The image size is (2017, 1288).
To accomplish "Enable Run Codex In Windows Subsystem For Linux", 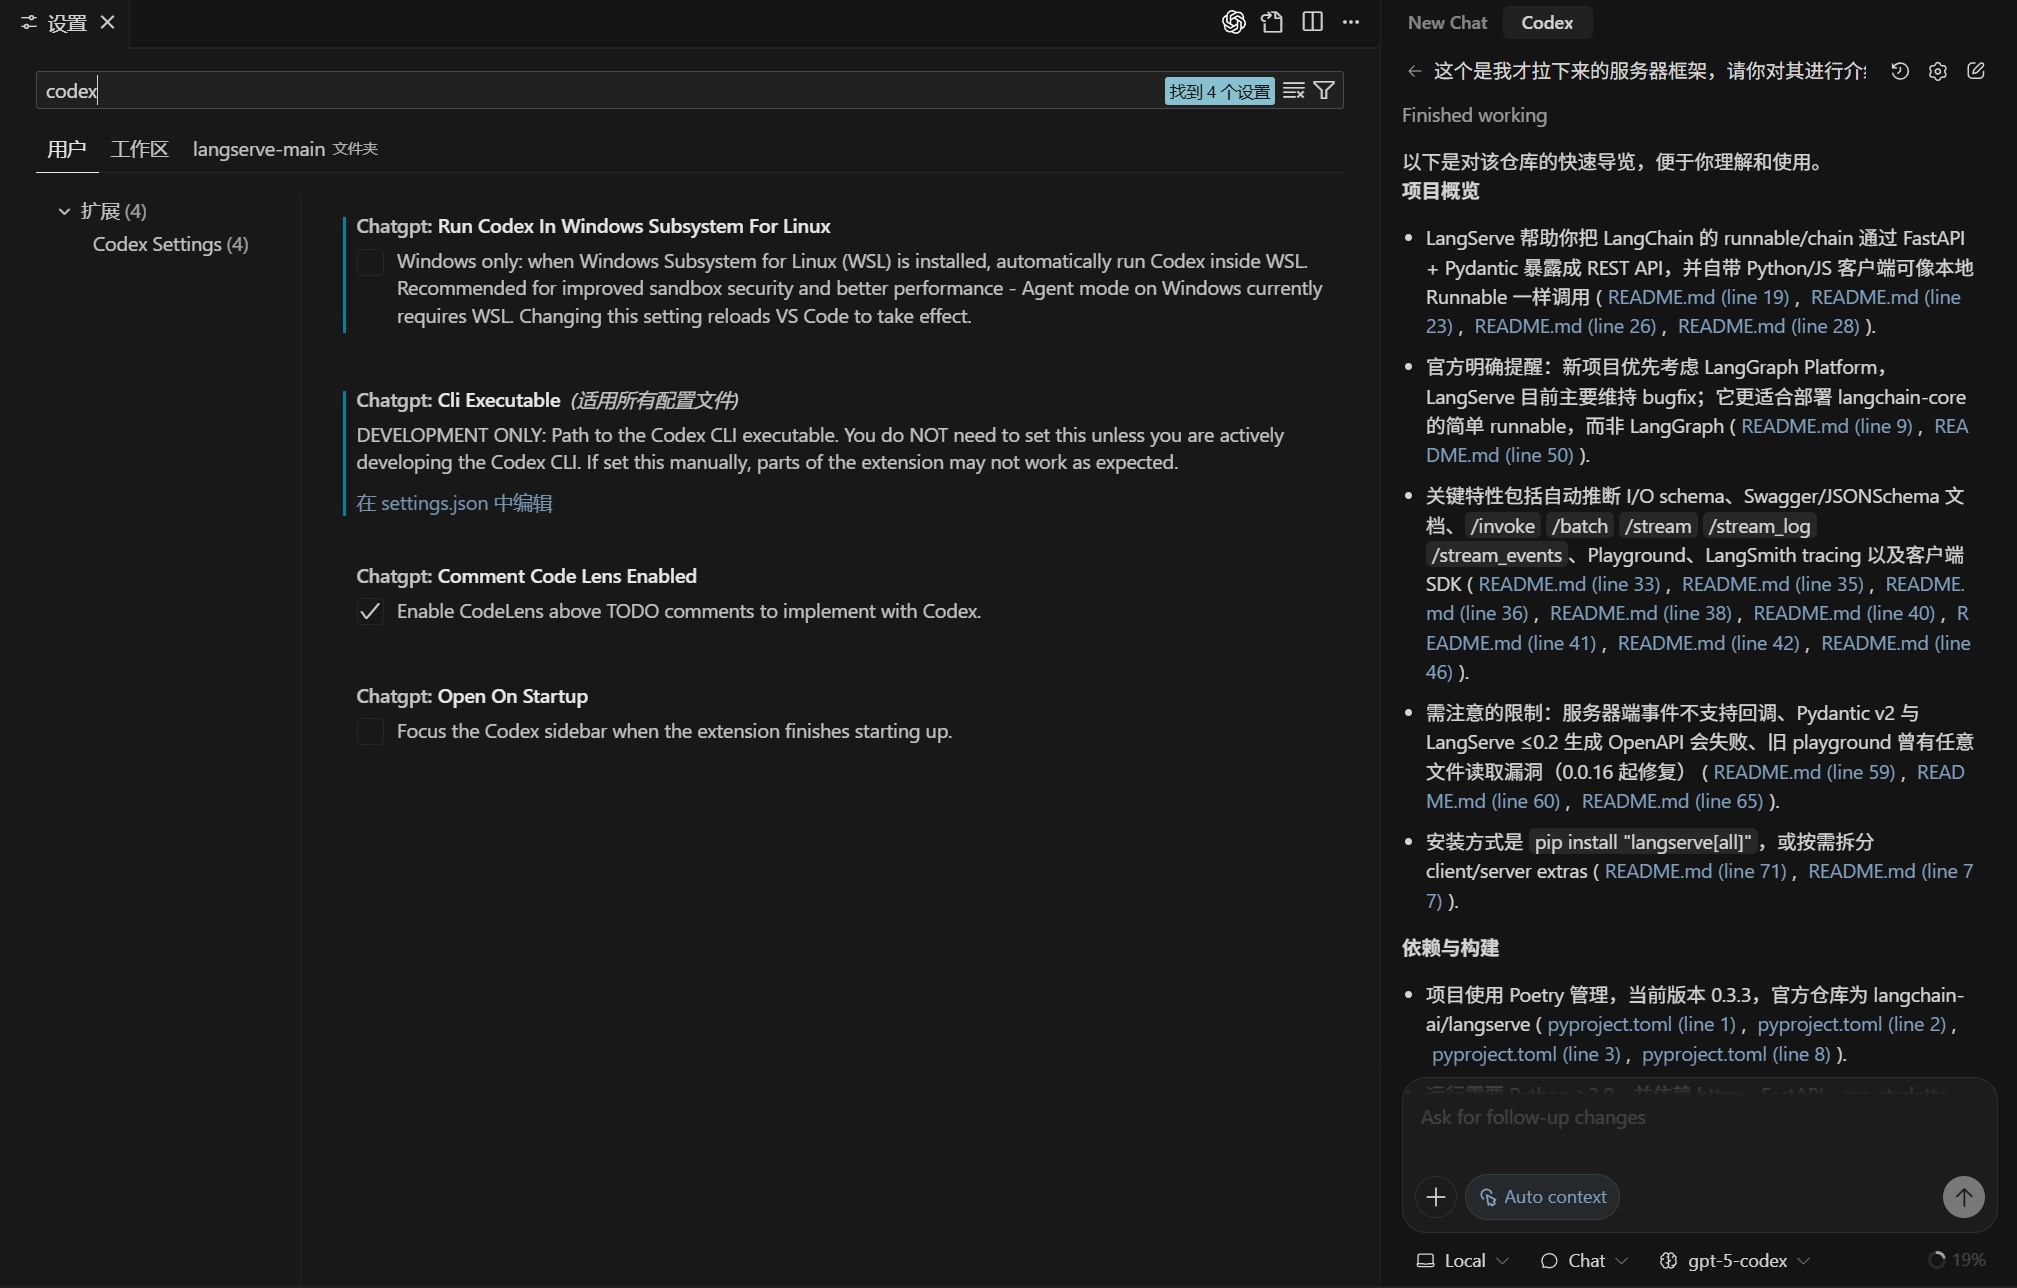I will pos(370,262).
